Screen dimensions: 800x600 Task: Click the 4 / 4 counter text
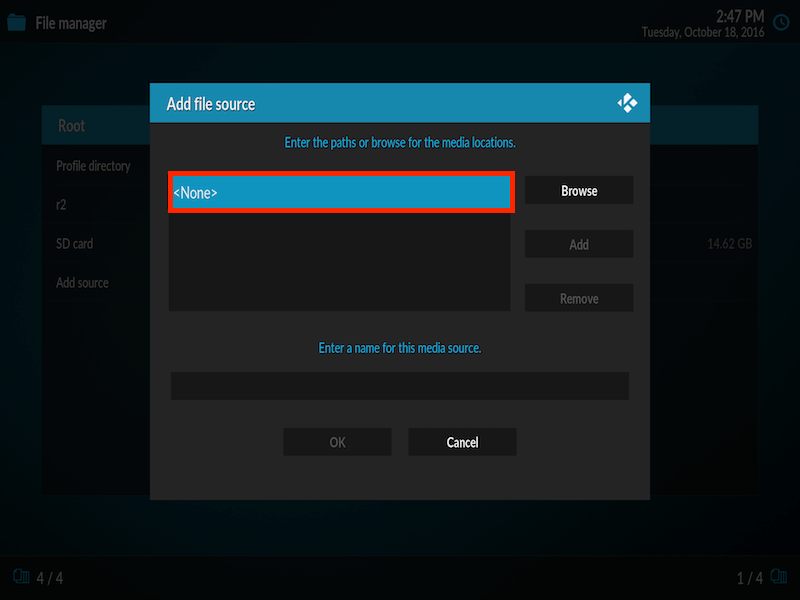(x=49, y=578)
